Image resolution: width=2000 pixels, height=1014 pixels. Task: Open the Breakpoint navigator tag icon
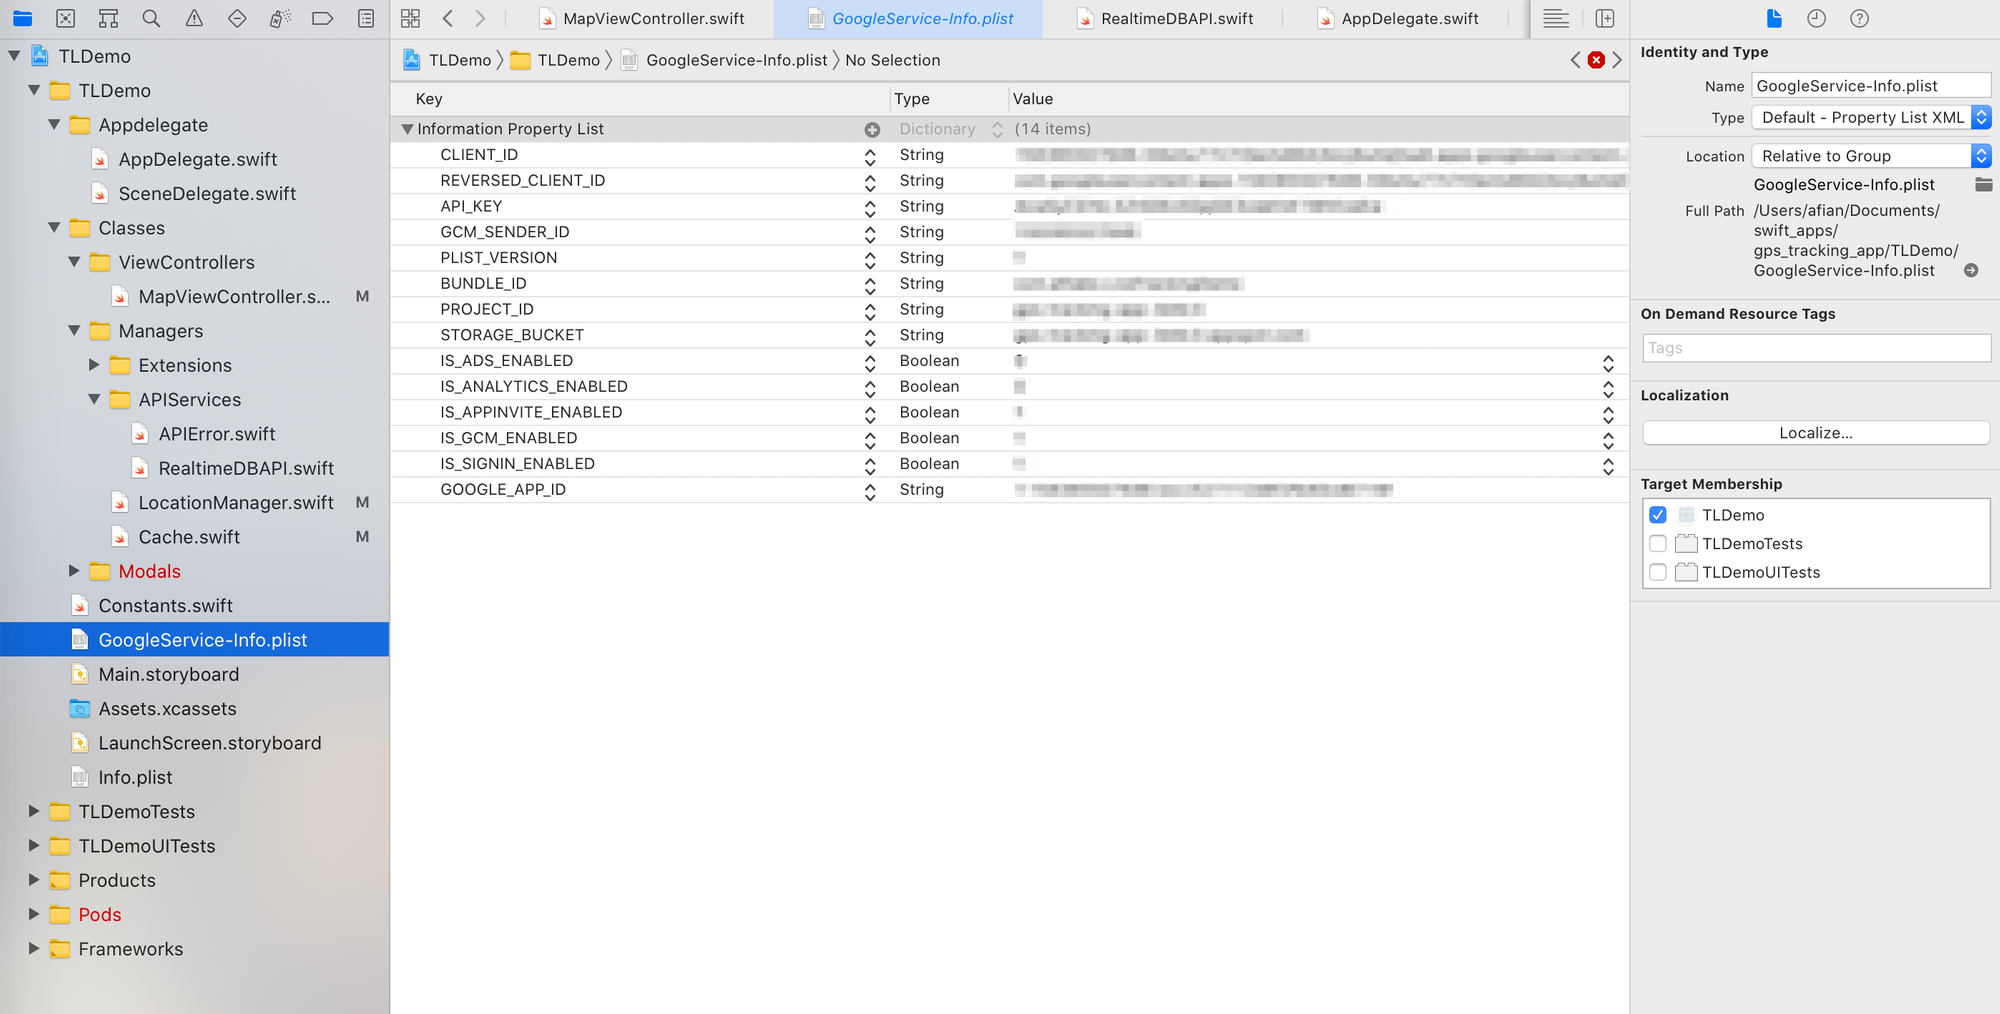[x=321, y=18]
